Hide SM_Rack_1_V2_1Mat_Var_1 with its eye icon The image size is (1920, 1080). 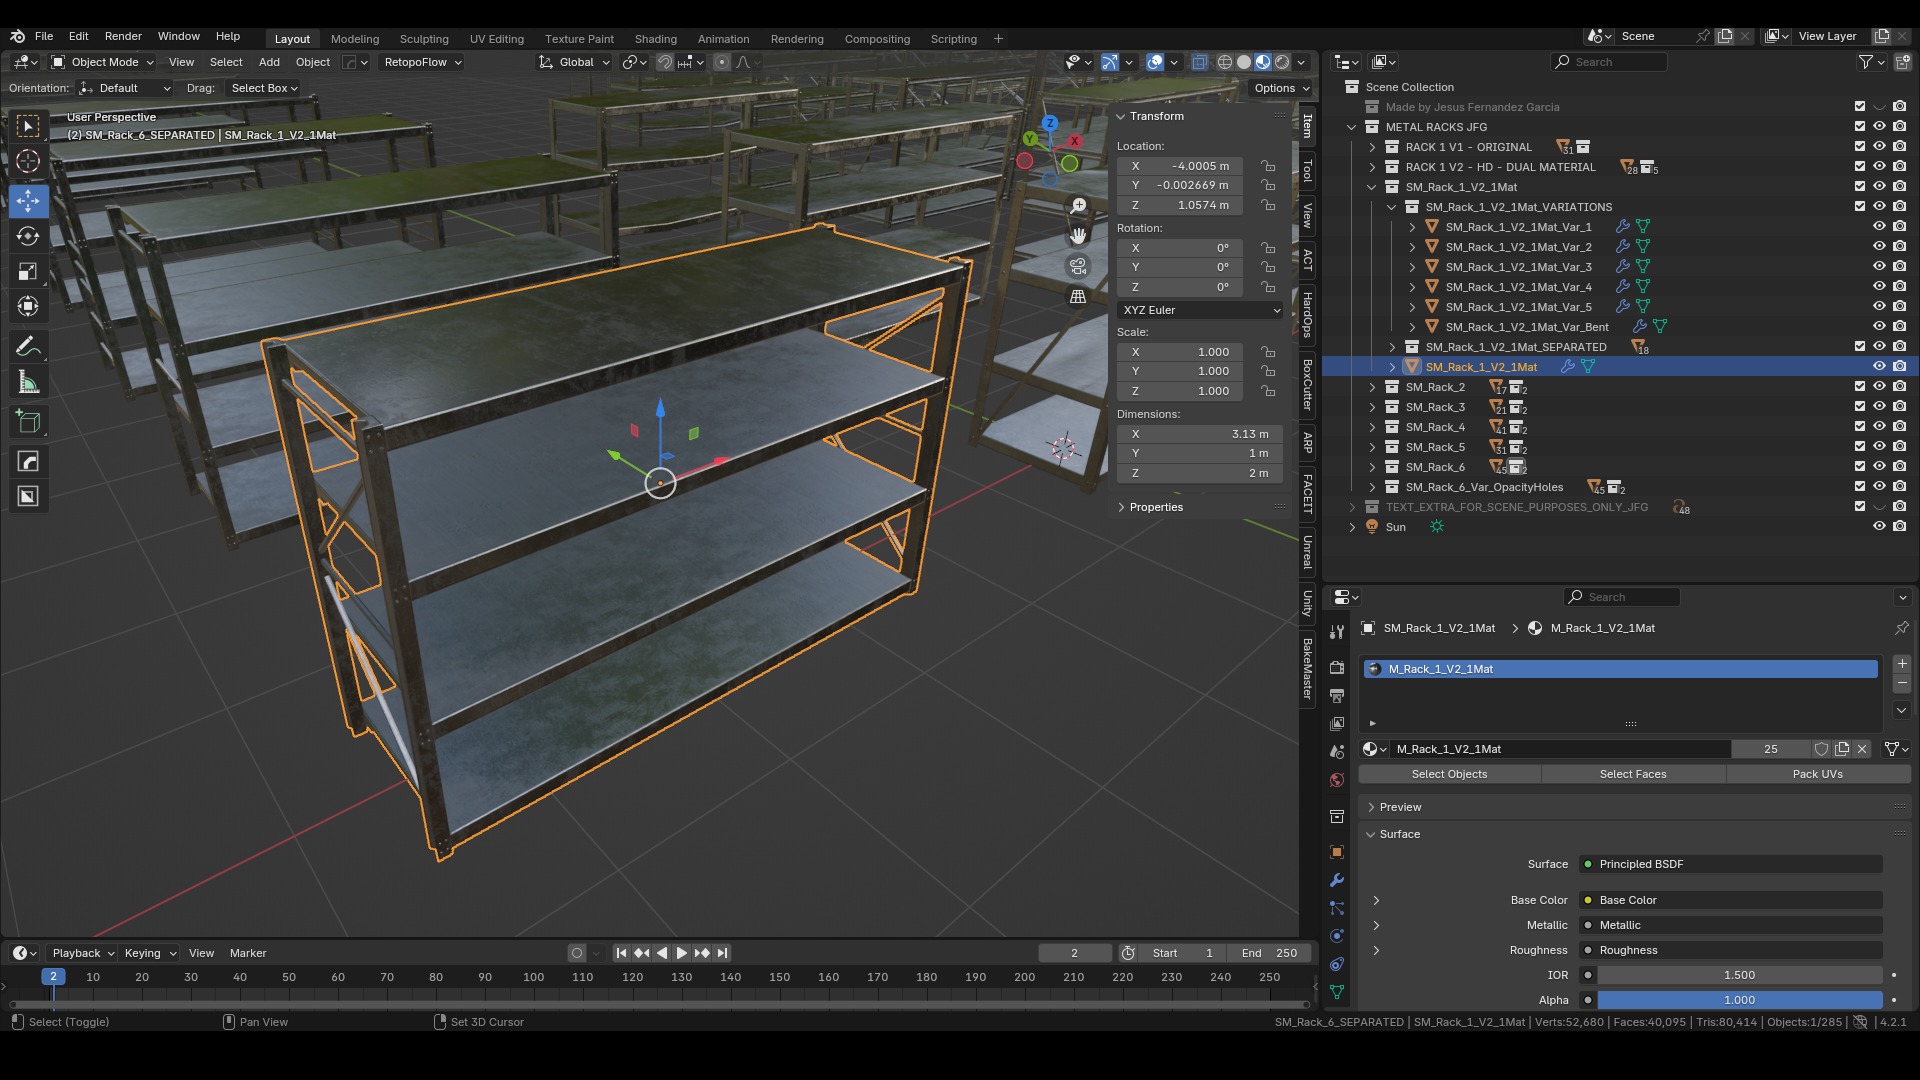tap(1879, 227)
